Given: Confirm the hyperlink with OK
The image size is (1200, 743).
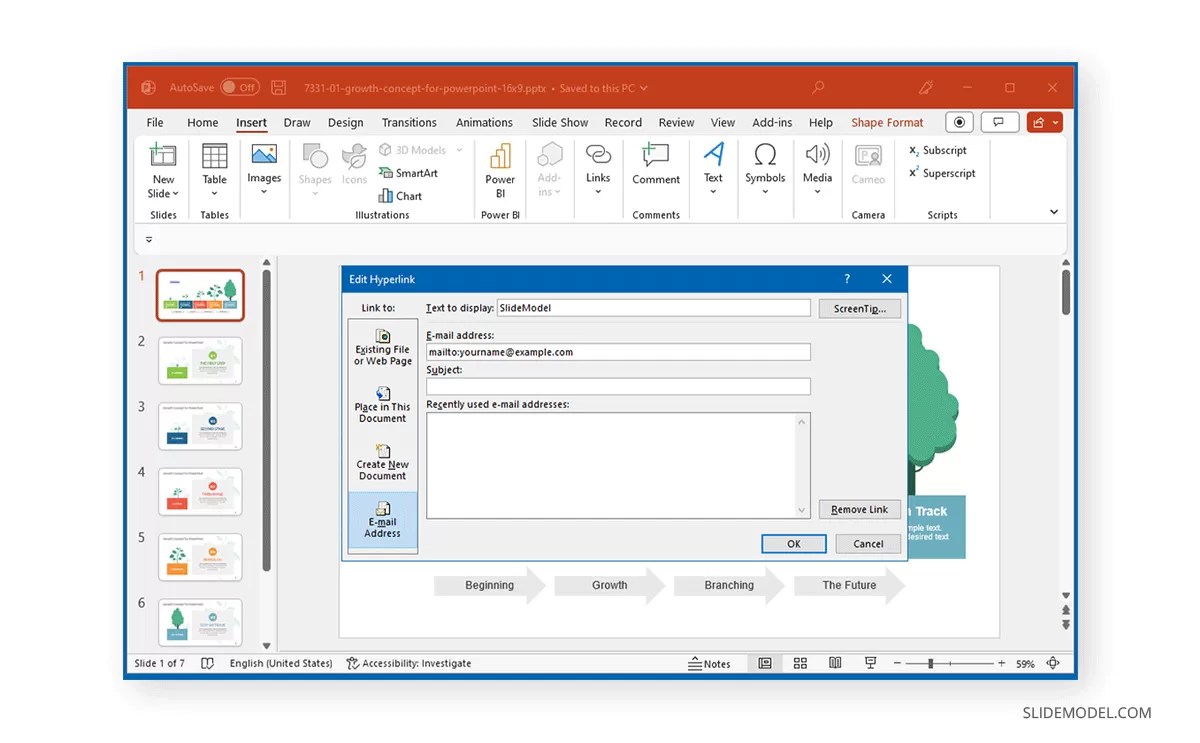Looking at the screenshot, I should [x=793, y=543].
